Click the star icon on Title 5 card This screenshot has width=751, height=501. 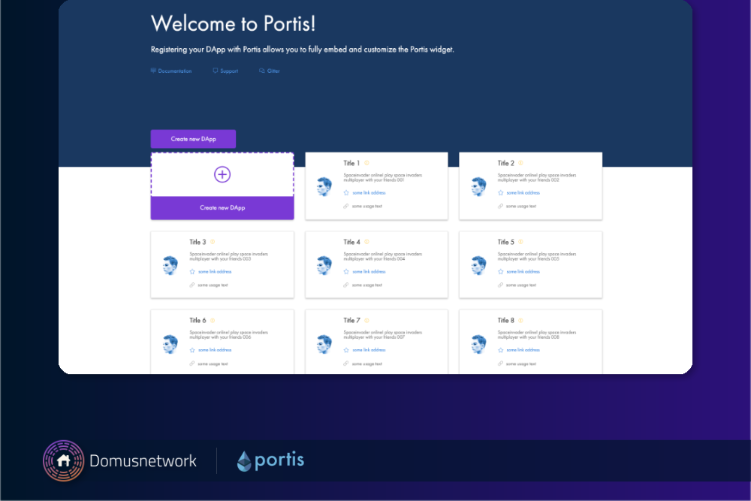pos(501,272)
